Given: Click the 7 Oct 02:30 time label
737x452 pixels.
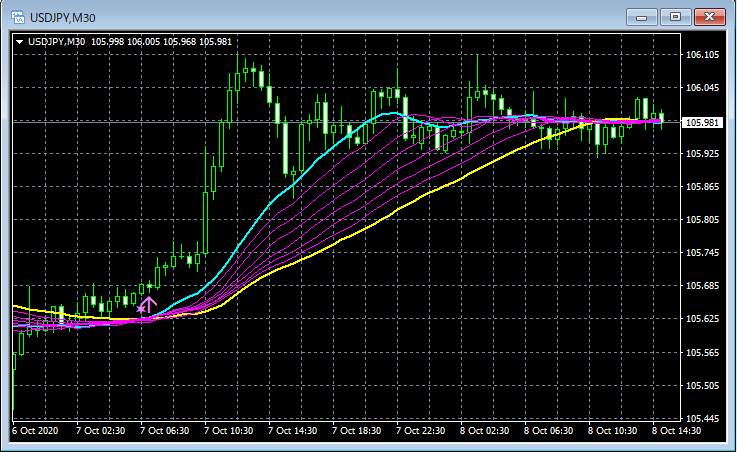Looking at the screenshot, I should pyautogui.click(x=101, y=431).
